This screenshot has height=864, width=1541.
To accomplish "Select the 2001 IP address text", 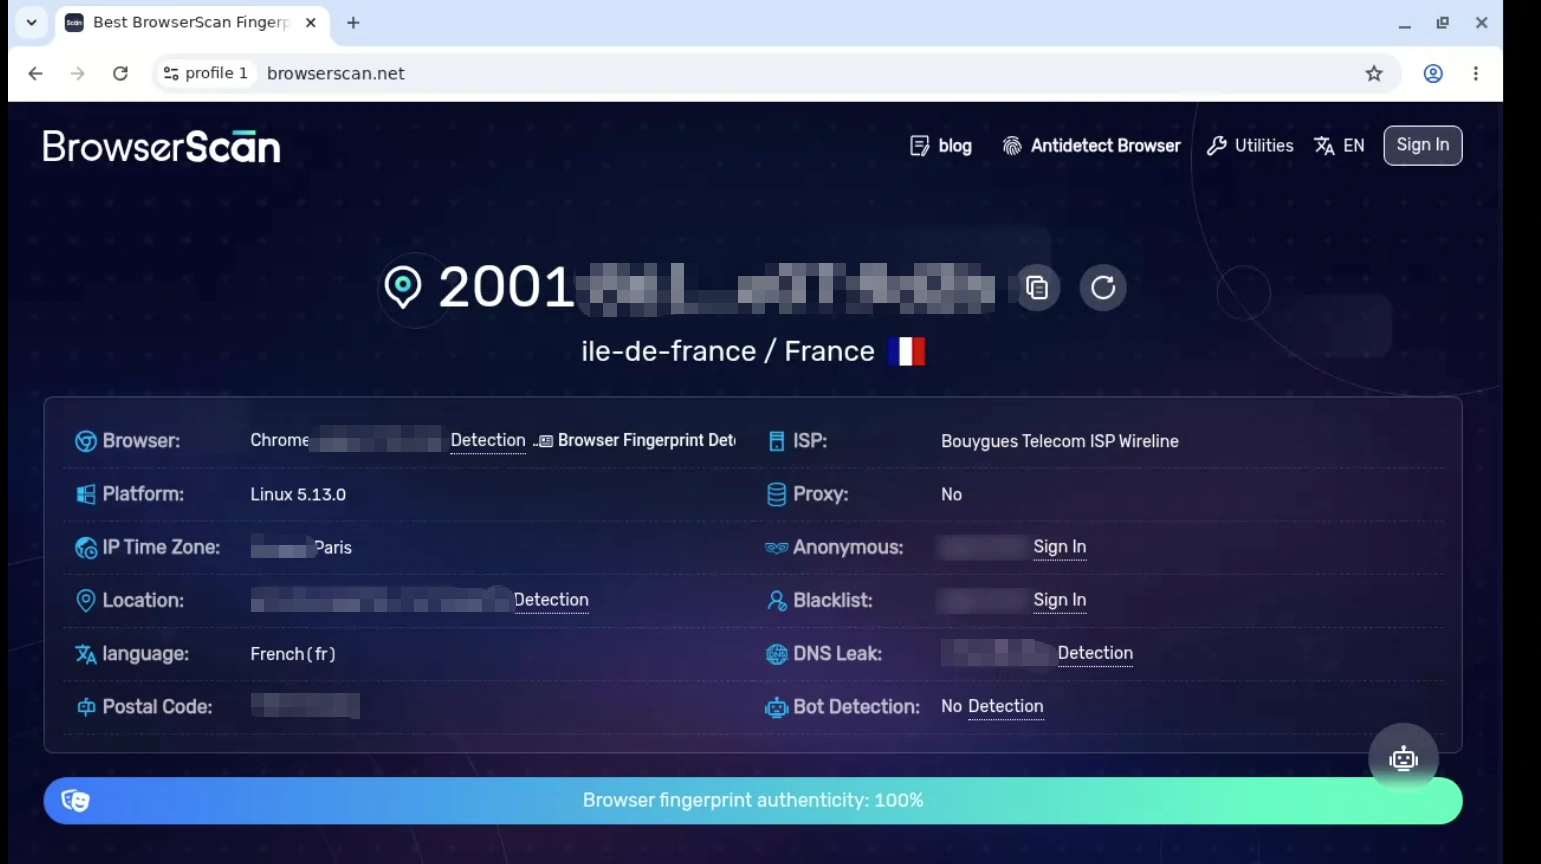I will 506,287.
